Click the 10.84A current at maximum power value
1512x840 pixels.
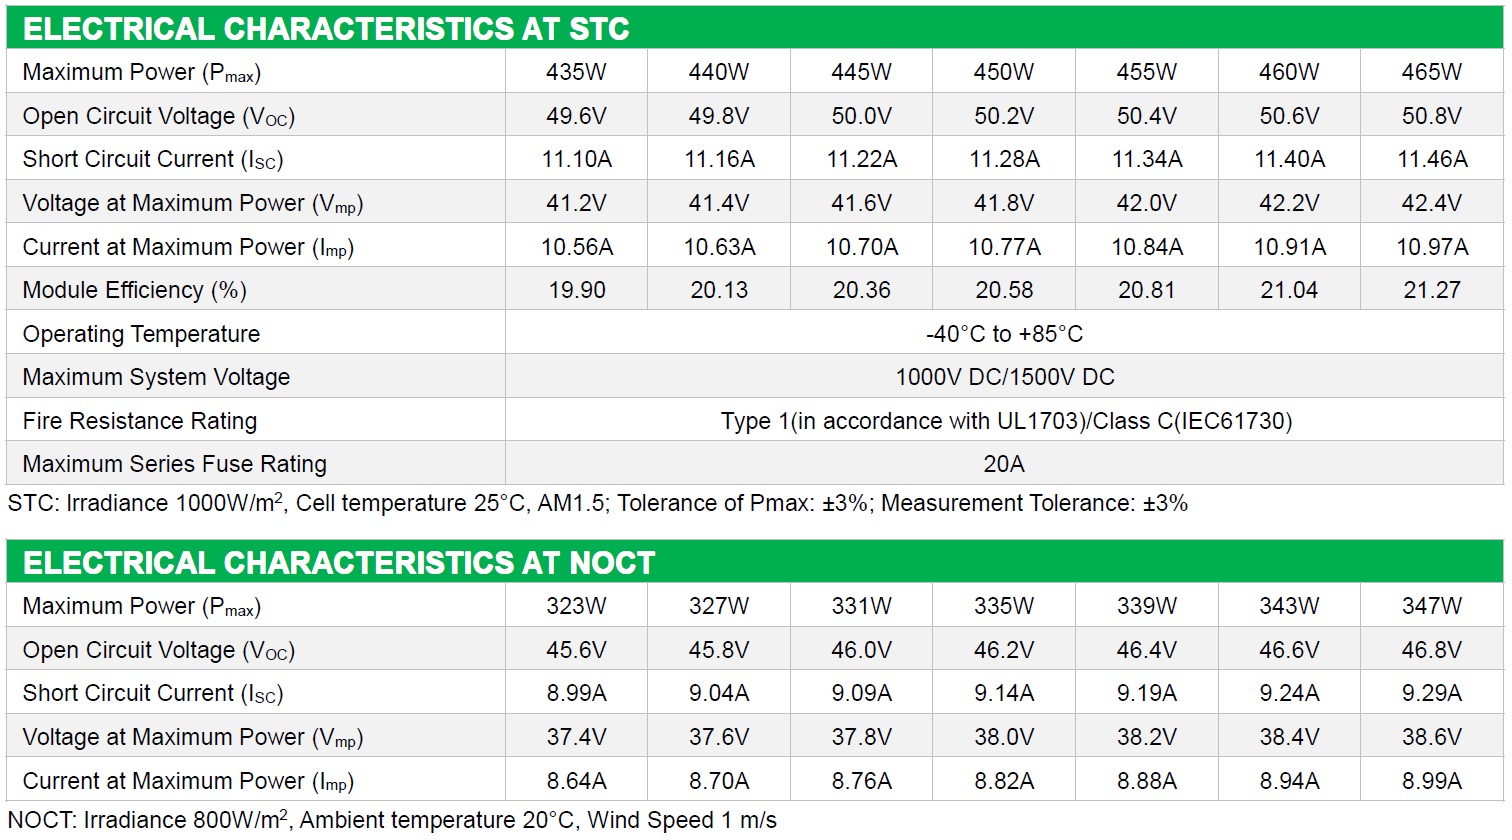[1147, 247]
